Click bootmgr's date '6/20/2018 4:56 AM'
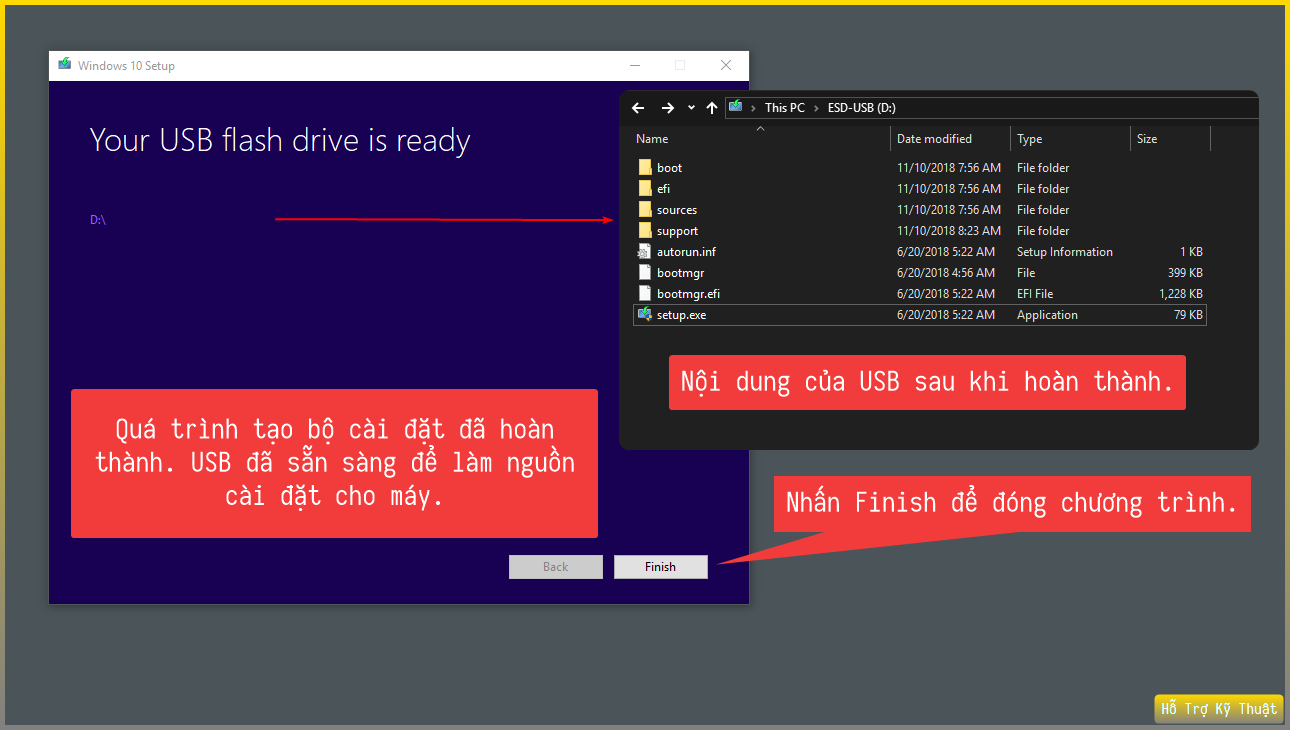This screenshot has width=1290, height=730. (946, 273)
